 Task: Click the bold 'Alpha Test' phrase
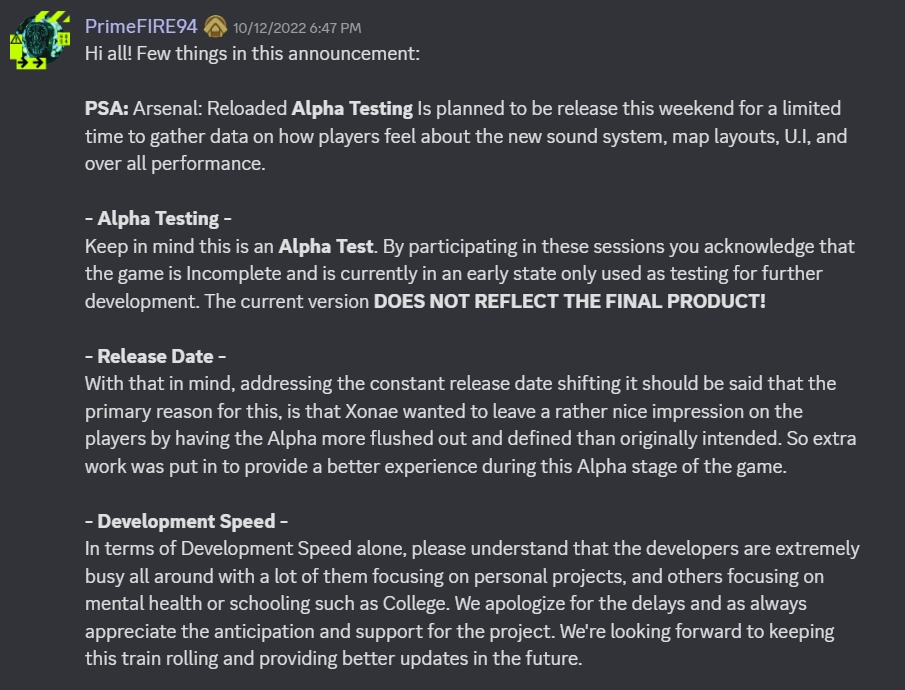point(326,246)
